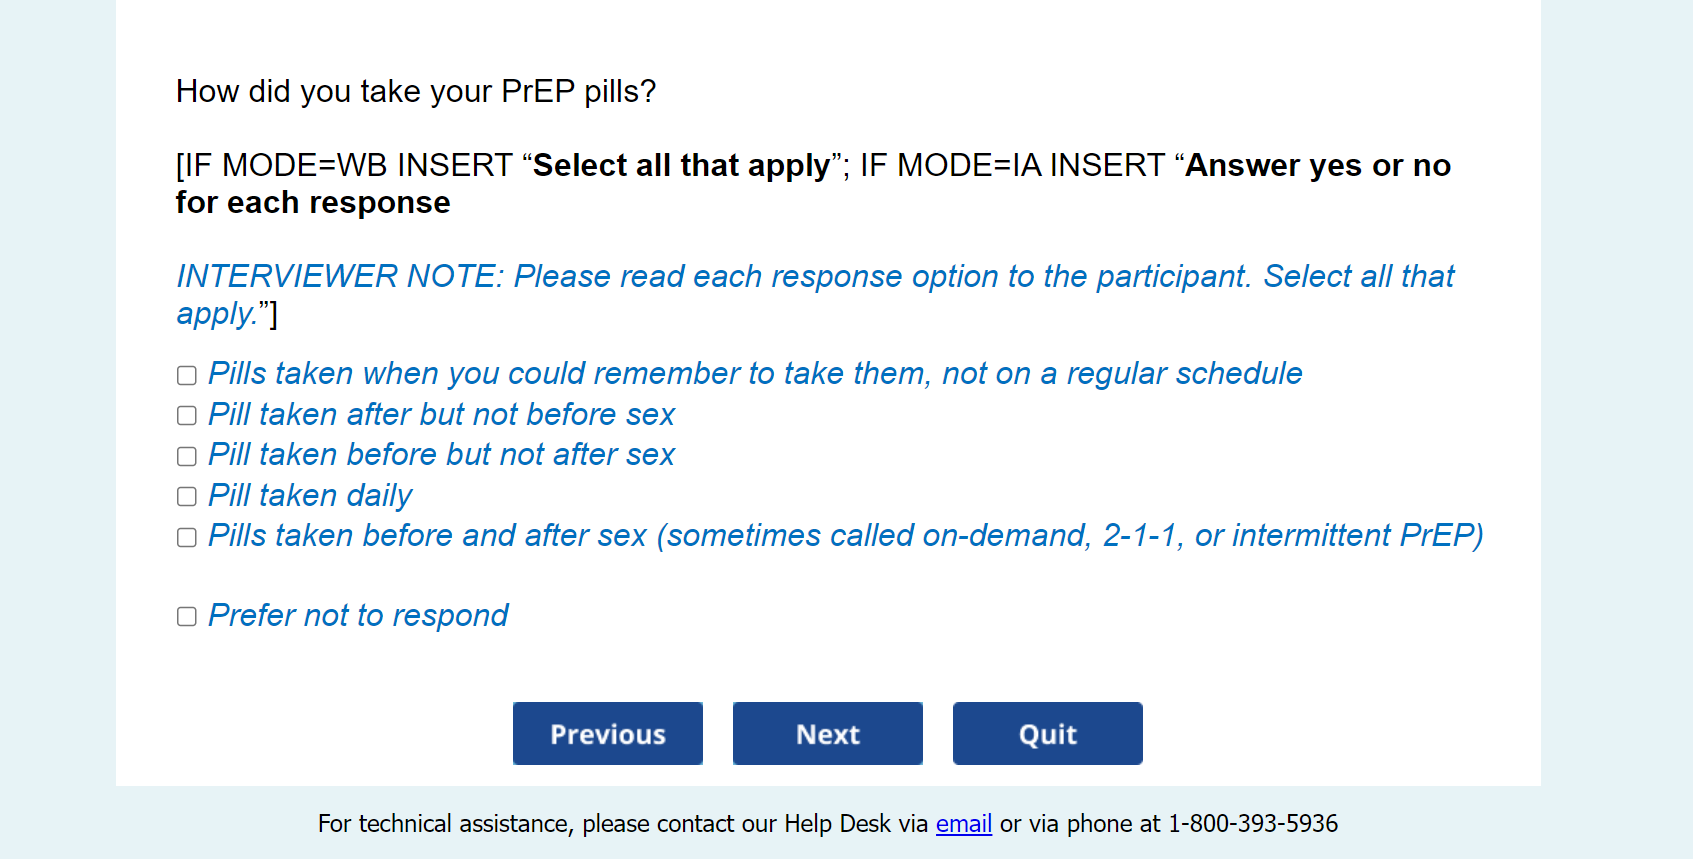1693x859 pixels.
Task: Click the blue INTERVIEWER NOTE instruction text
Action: (815, 277)
